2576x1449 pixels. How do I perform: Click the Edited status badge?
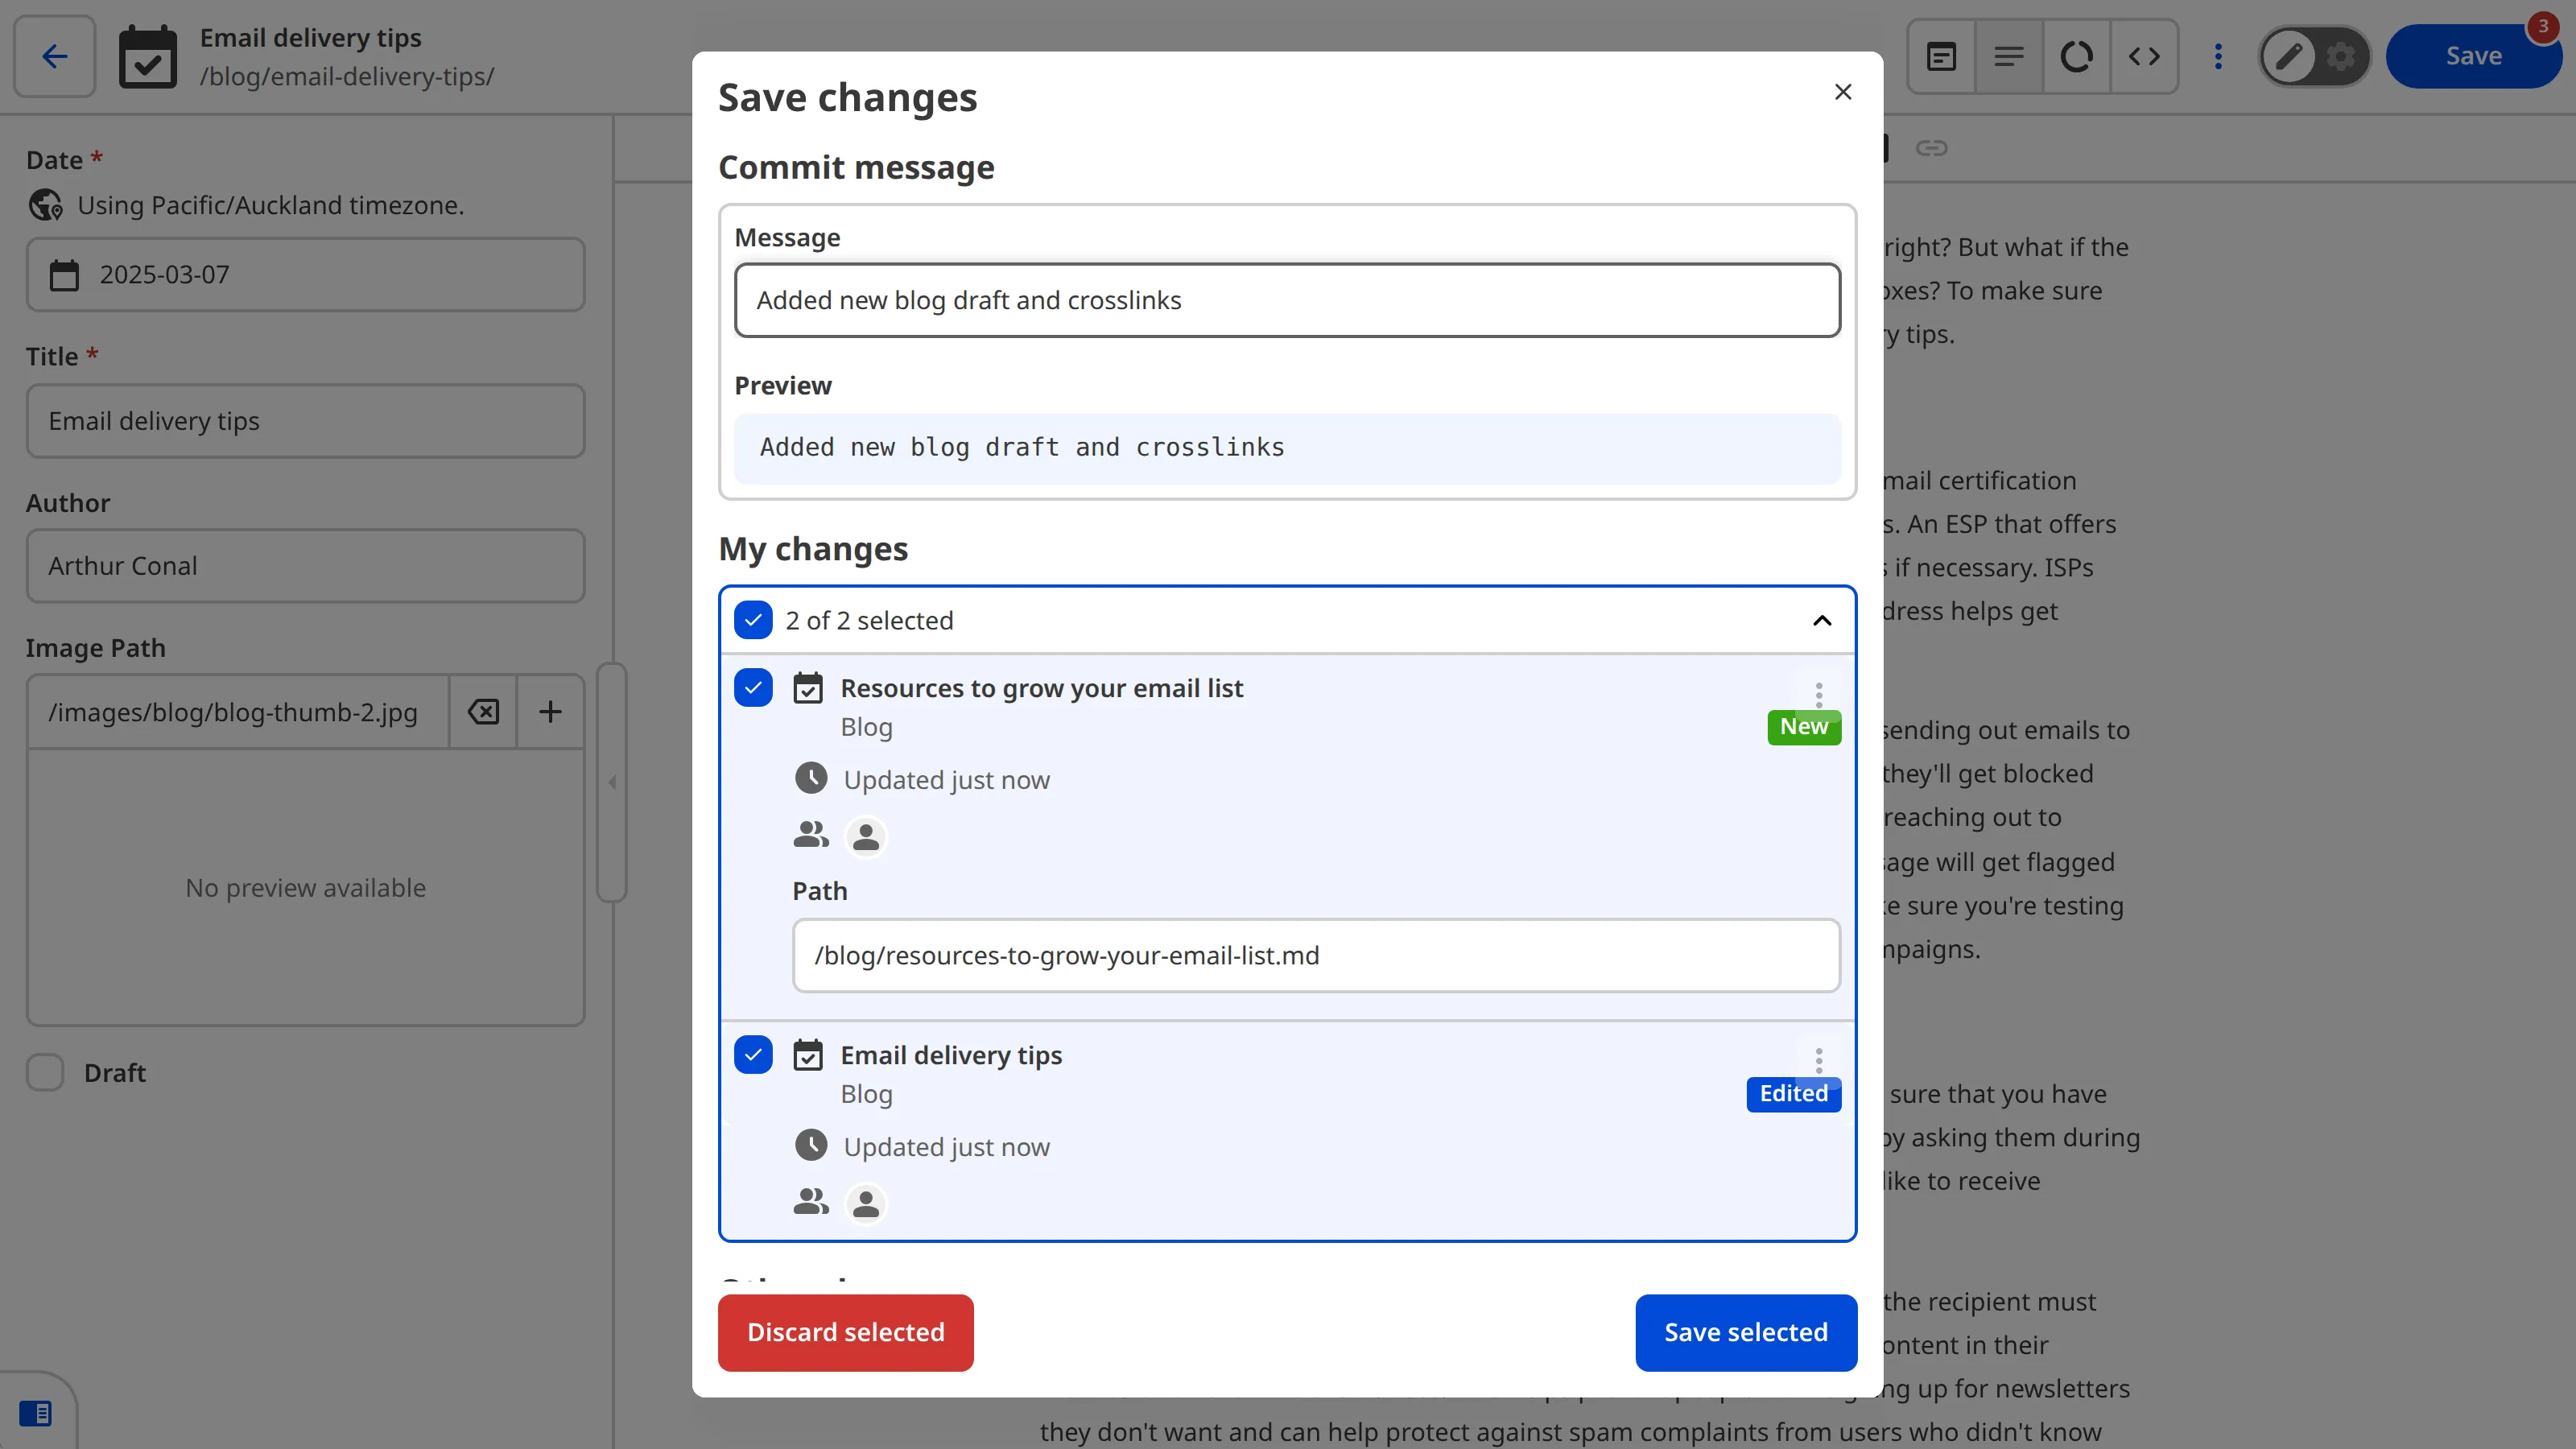(1793, 1094)
